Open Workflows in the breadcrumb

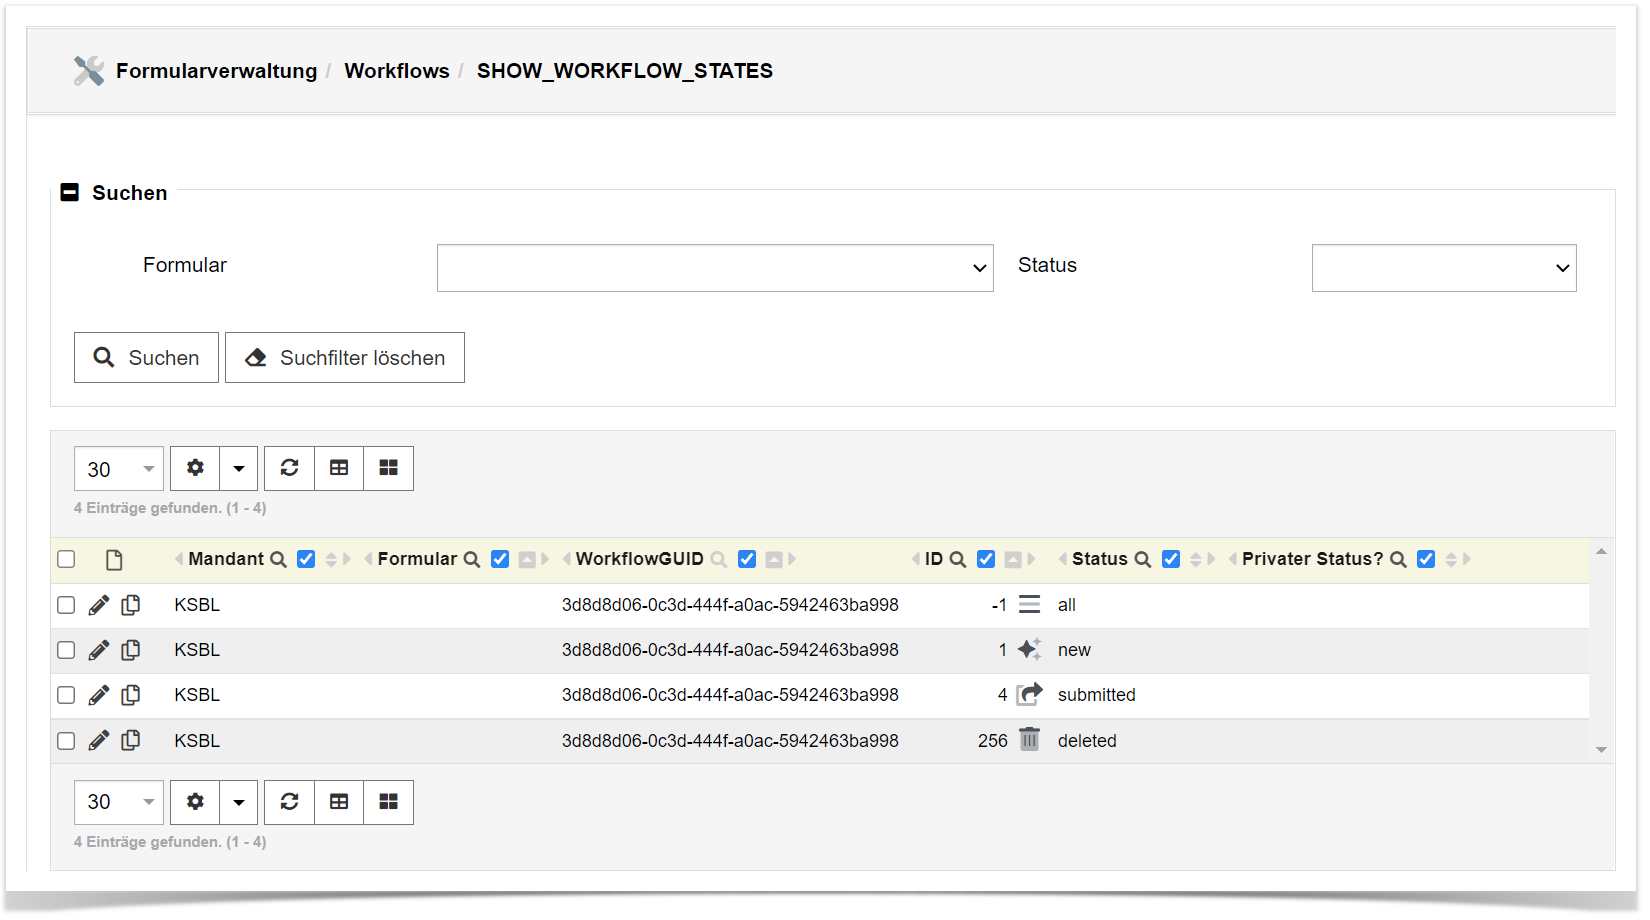point(396,71)
